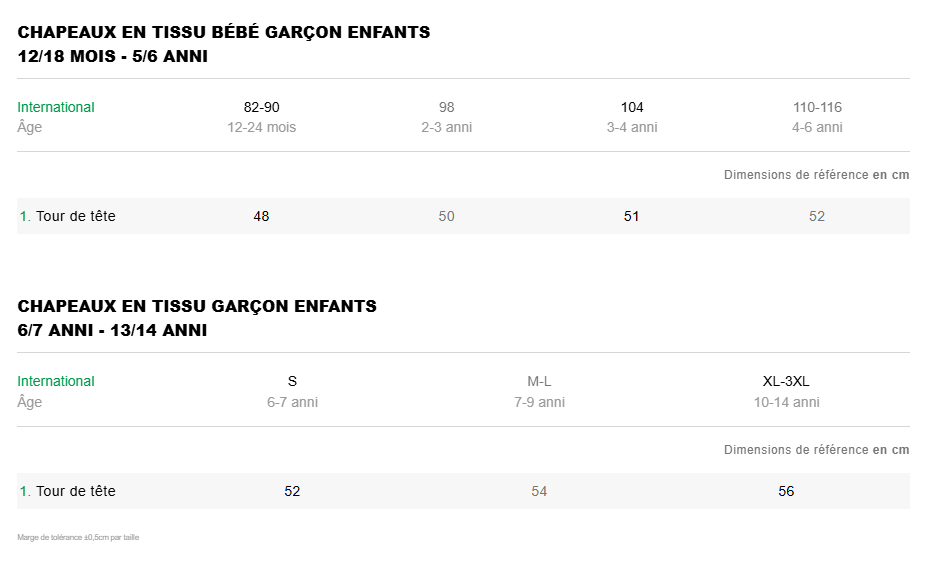The height and width of the screenshot is (573, 931).
Task: Click the 54 cm head measurement
Action: point(539,491)
